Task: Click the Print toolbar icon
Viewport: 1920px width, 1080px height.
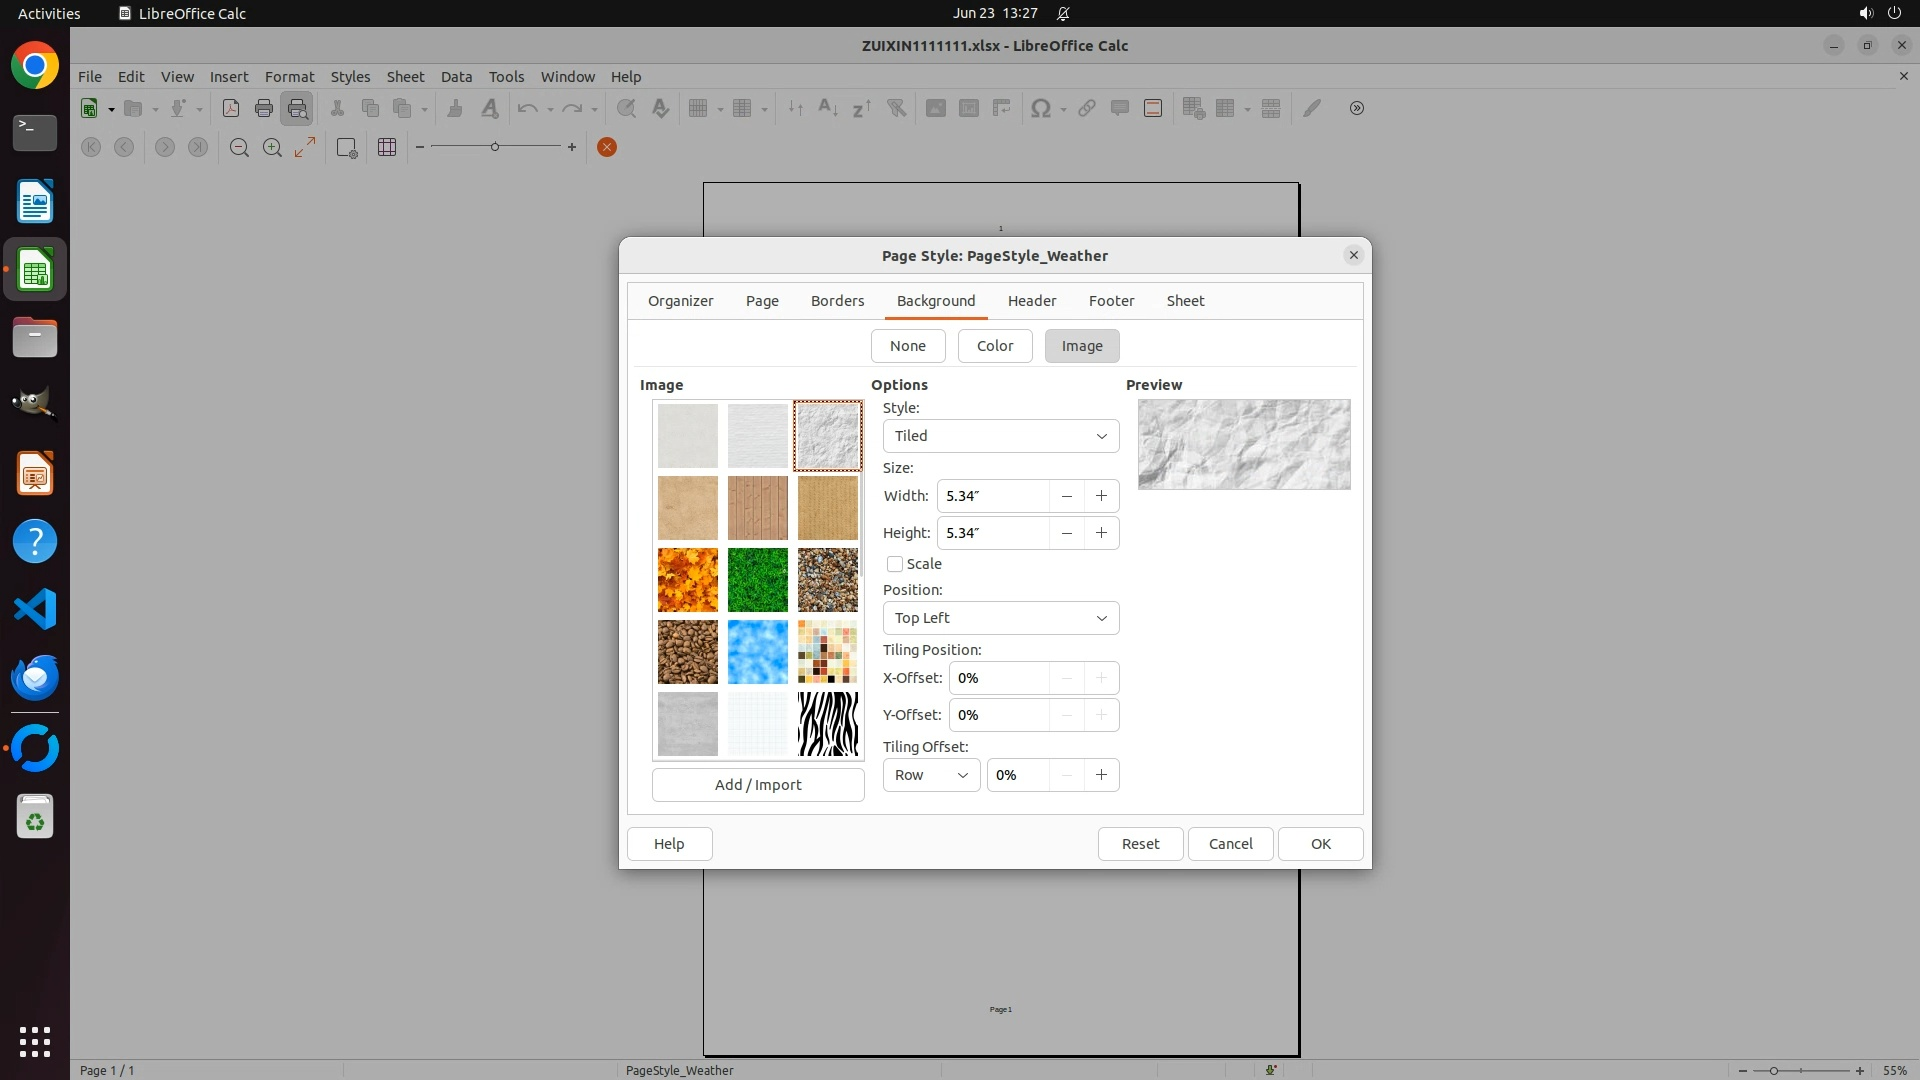Action: click(264, 109)
